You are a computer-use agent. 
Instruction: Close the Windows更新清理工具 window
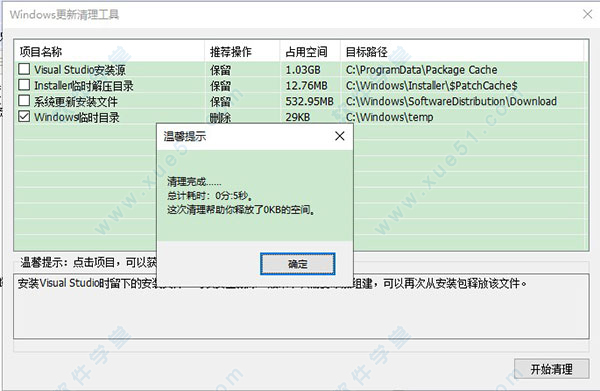(x=587, y=14)
